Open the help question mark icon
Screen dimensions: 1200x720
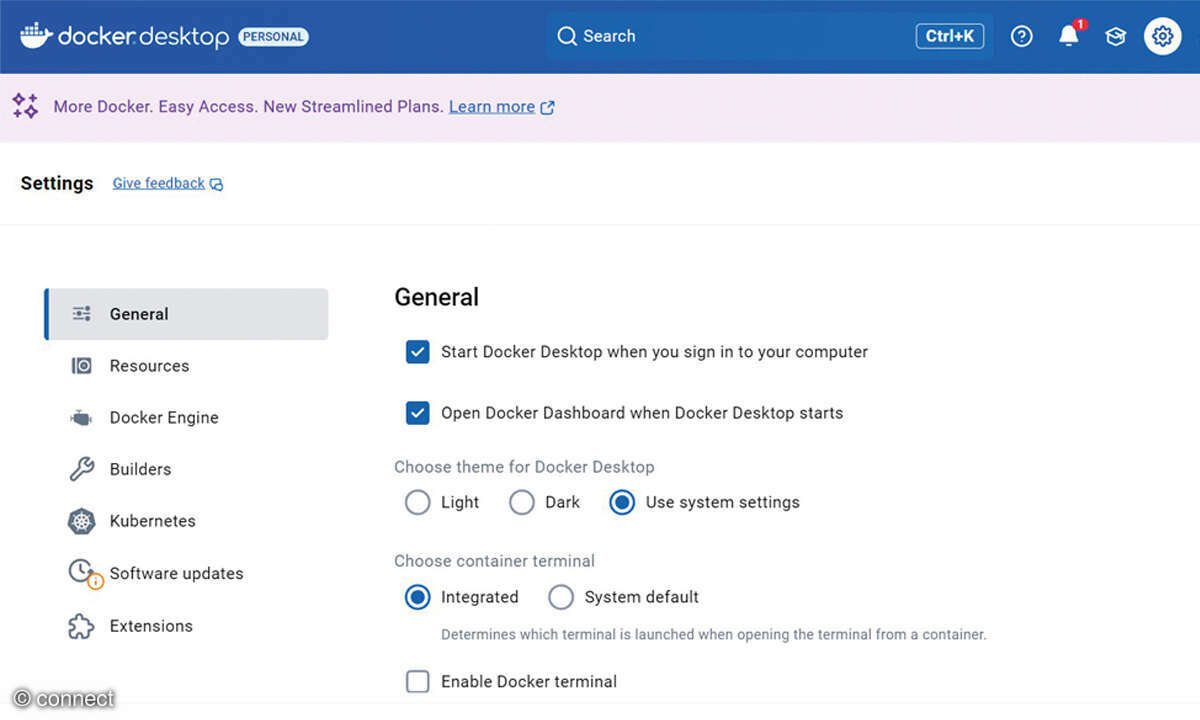click(x=1021, y=36)
